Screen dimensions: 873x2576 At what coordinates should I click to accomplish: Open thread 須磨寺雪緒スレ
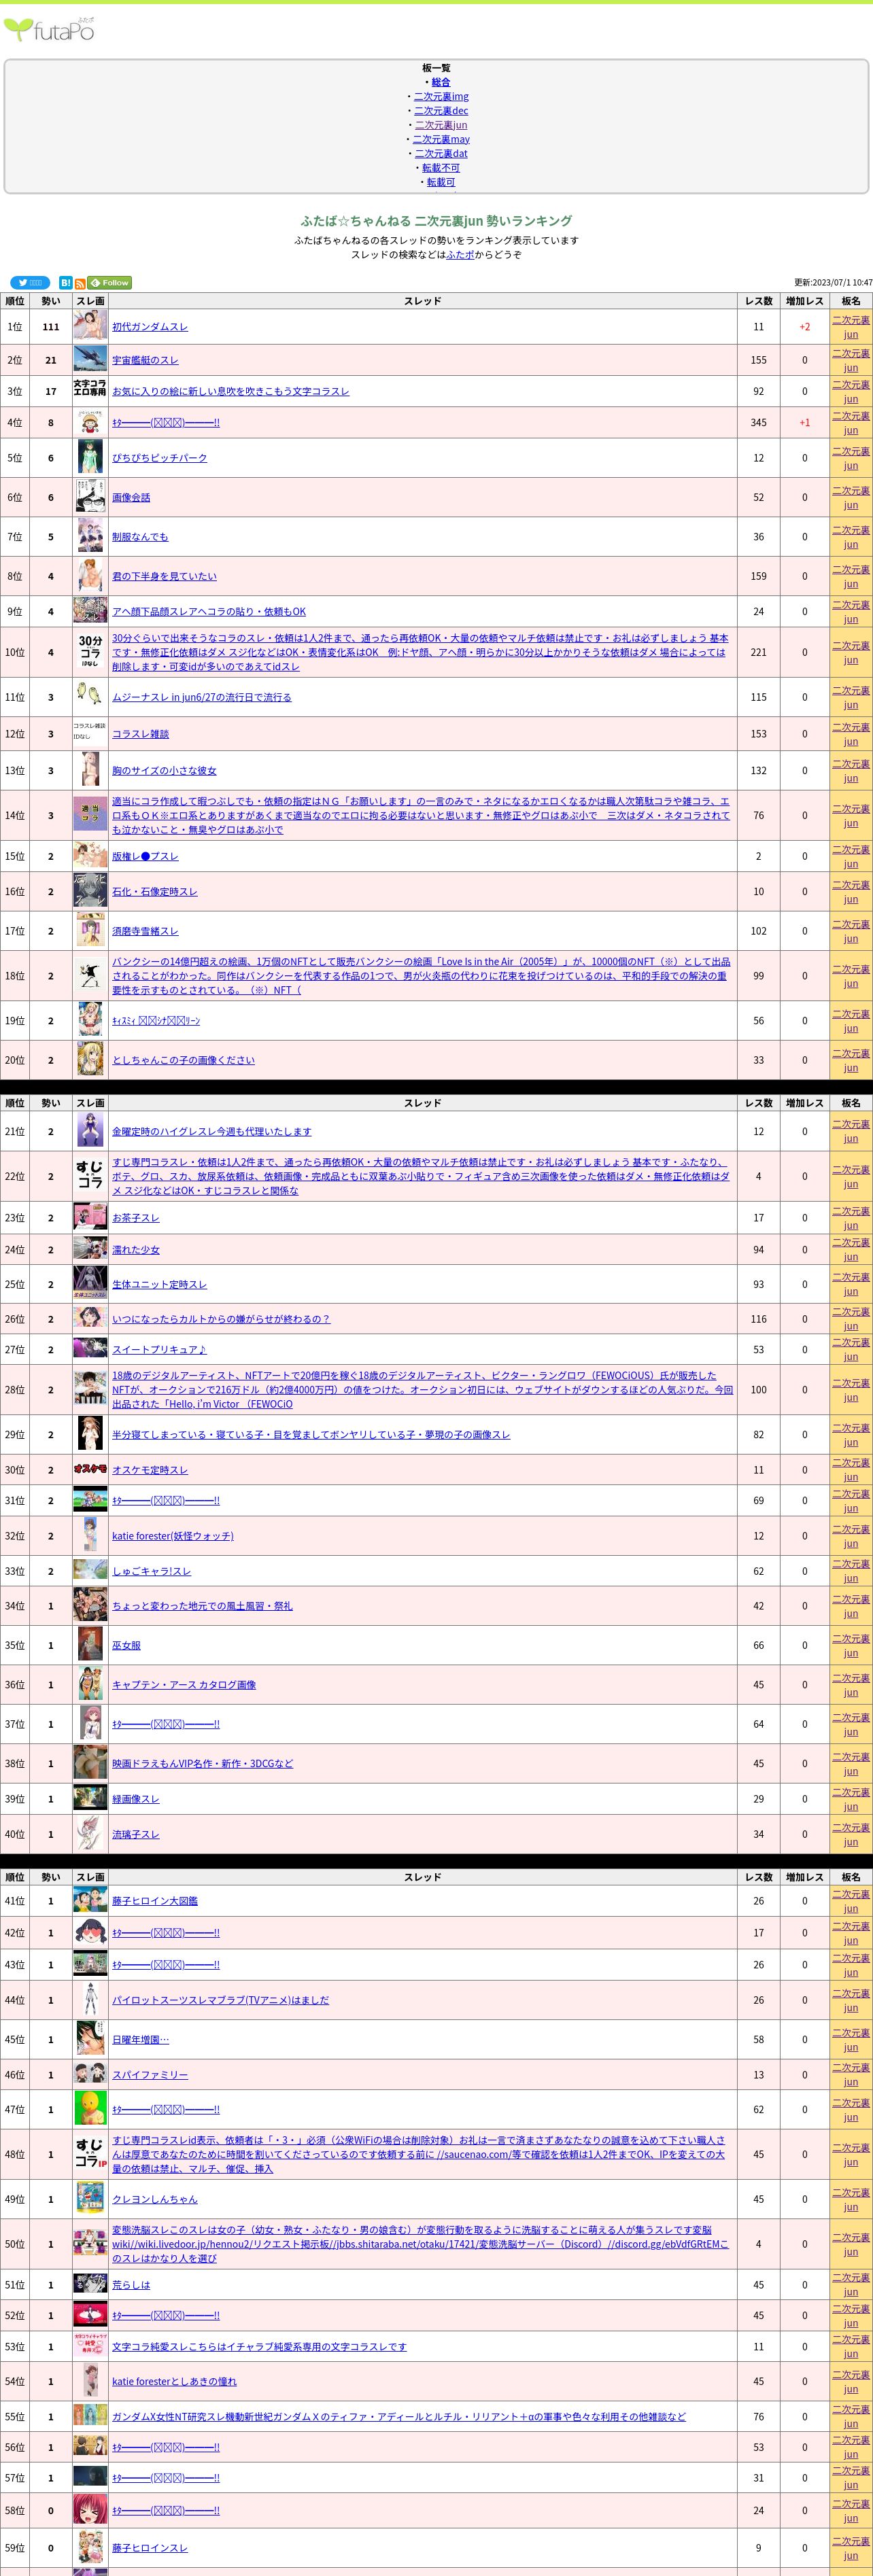click(145, 931)
